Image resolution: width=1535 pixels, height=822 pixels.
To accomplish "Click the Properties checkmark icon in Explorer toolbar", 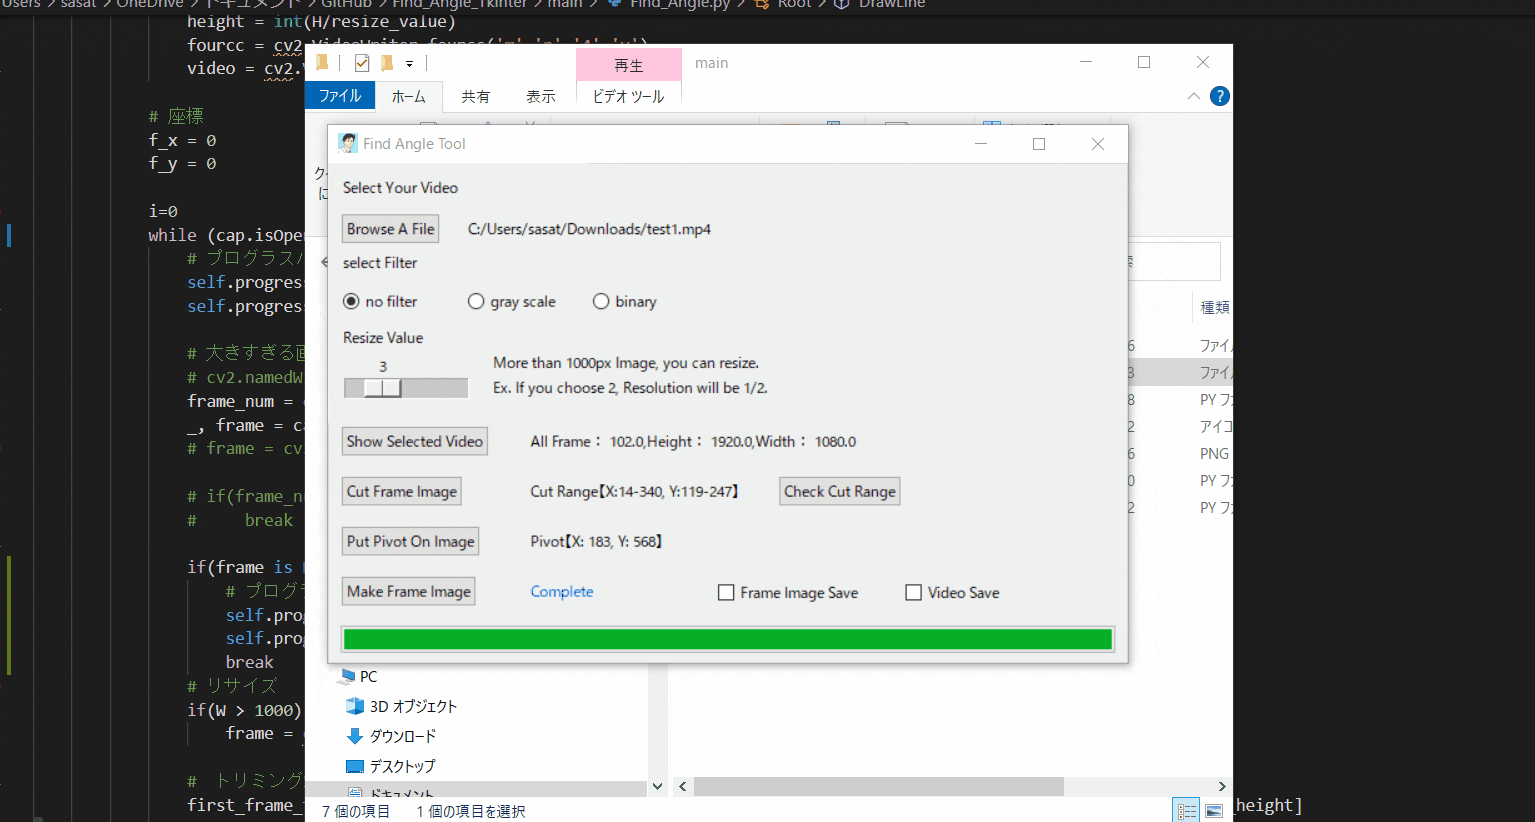I will pos(362,63).
